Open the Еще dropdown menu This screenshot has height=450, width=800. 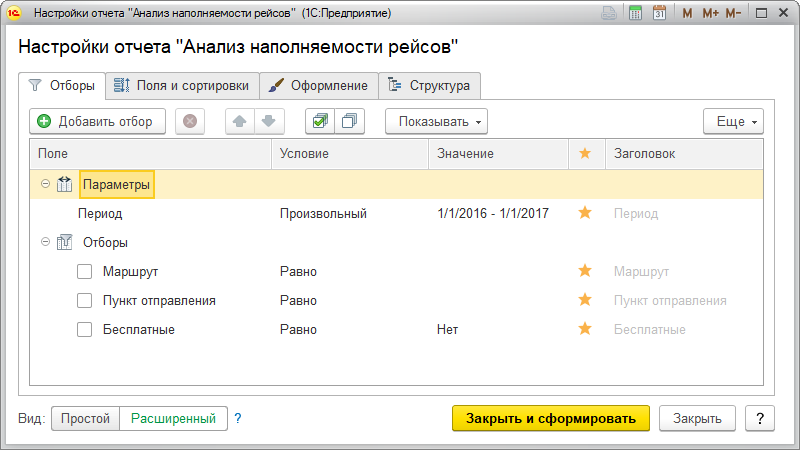coord(733,122)
